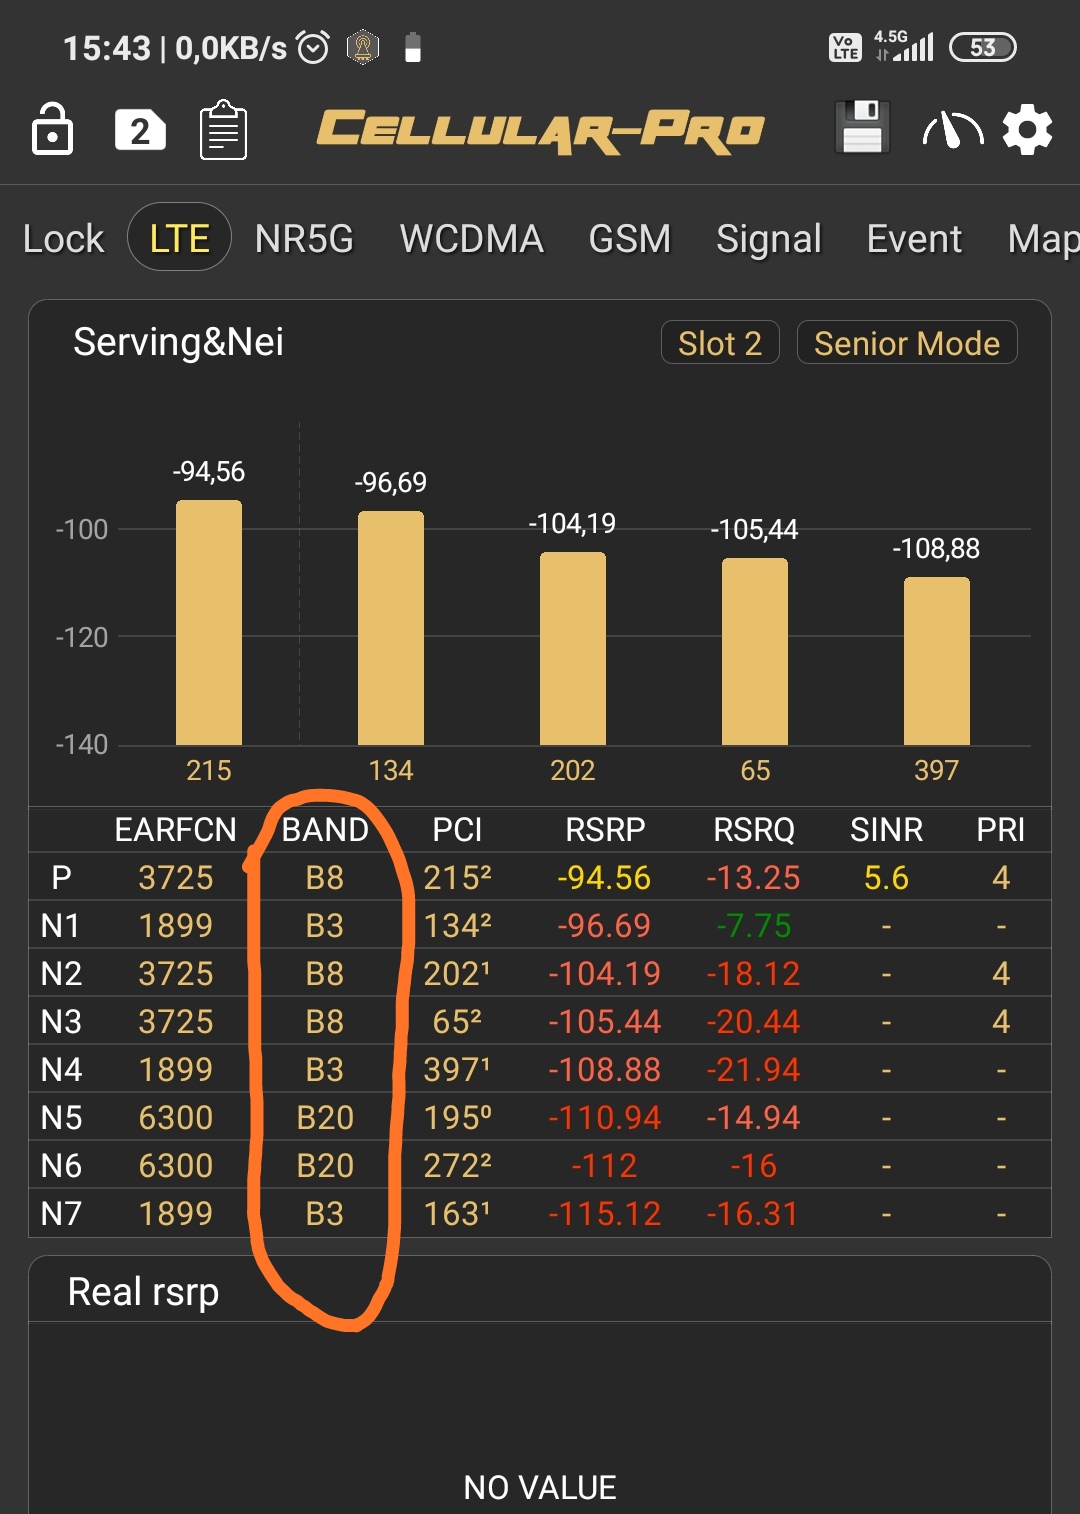This screenshot has height=1514, width=1080.
Task: Select the LTE tab
Action: [179, 237]
